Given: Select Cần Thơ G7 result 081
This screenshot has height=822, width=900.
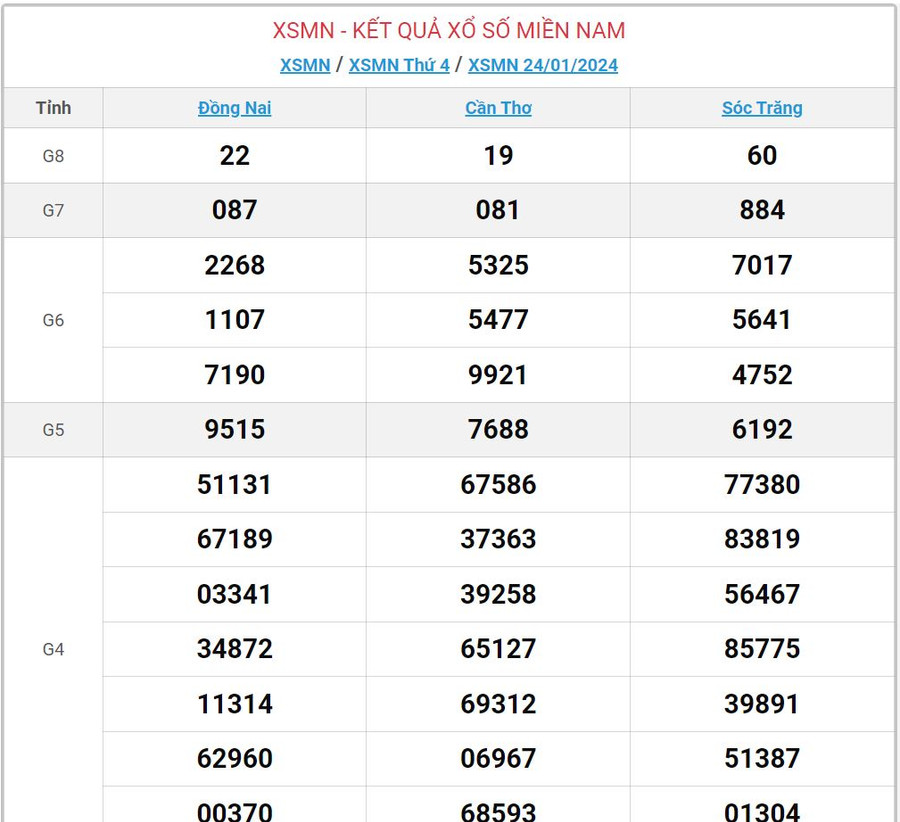Looking at the screenshot, I should pyautogui.click(x=498, y=210).
